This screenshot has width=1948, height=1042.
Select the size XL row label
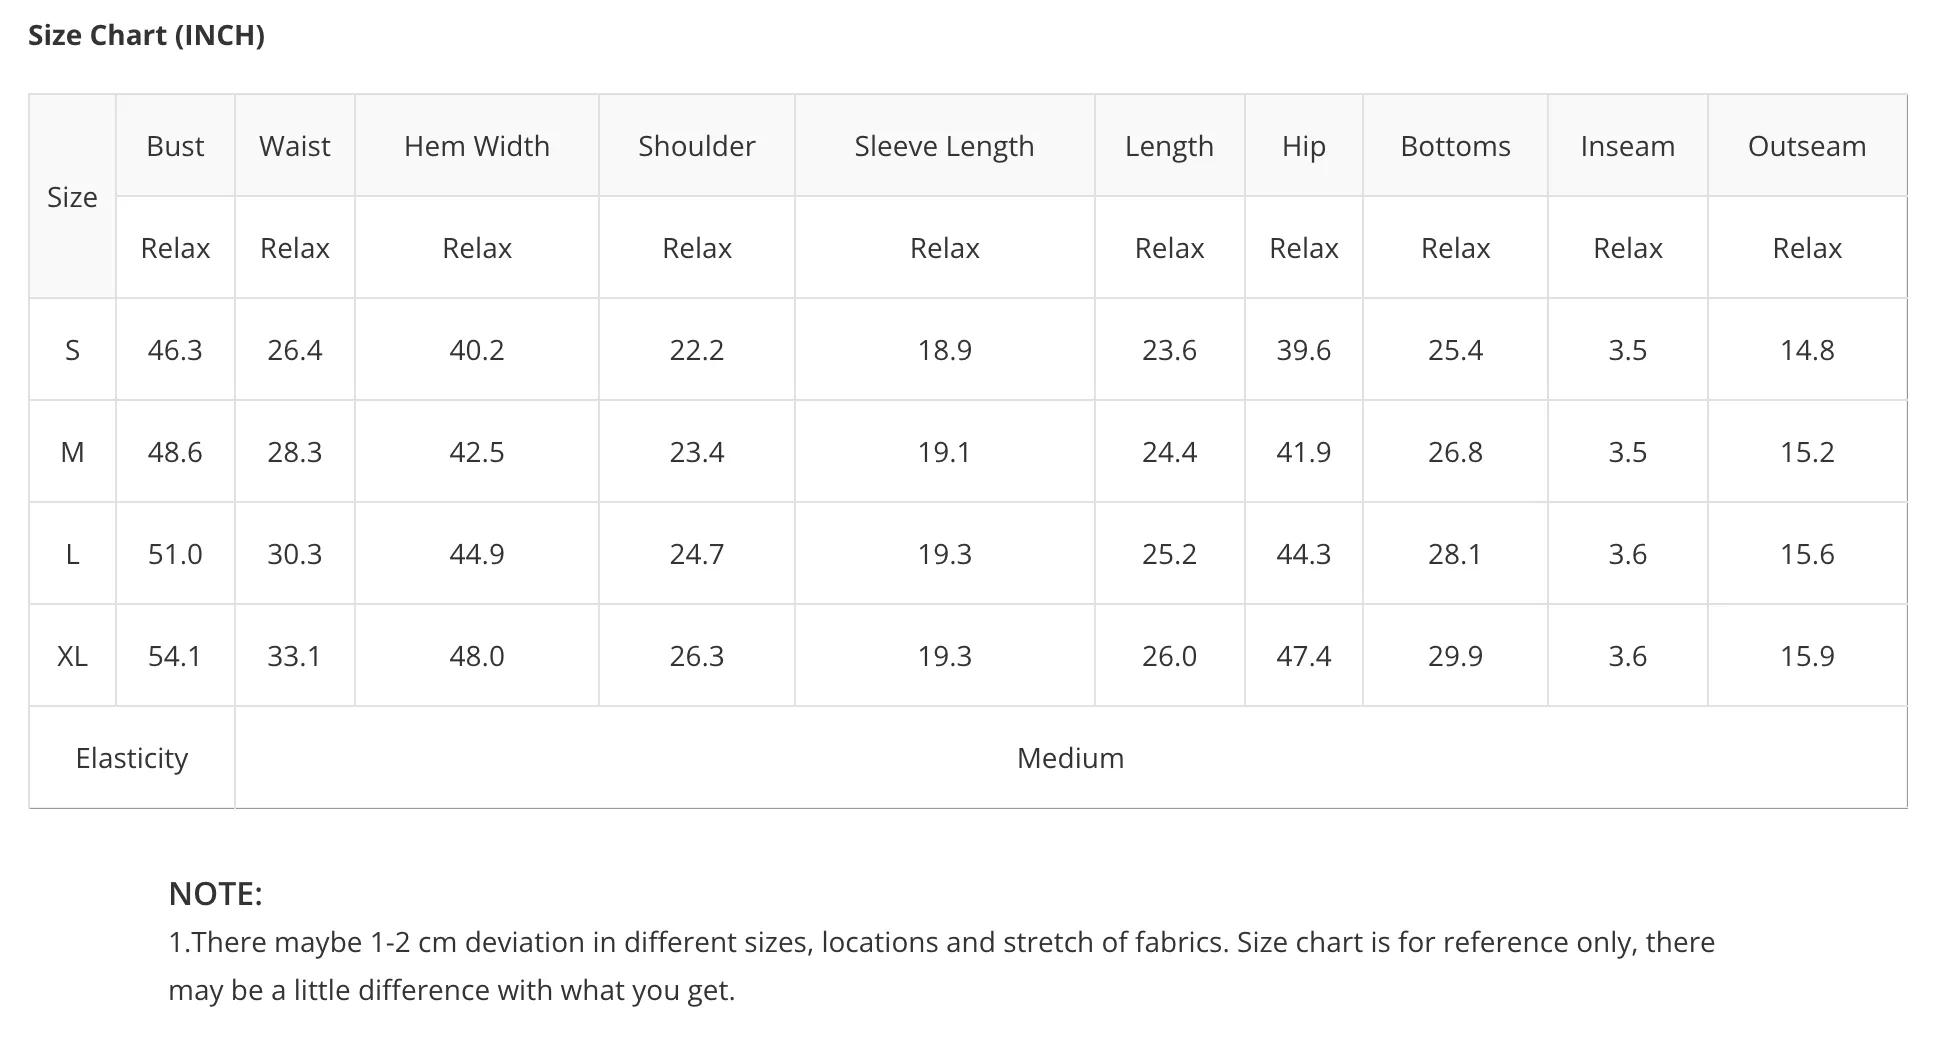(72, 656)
